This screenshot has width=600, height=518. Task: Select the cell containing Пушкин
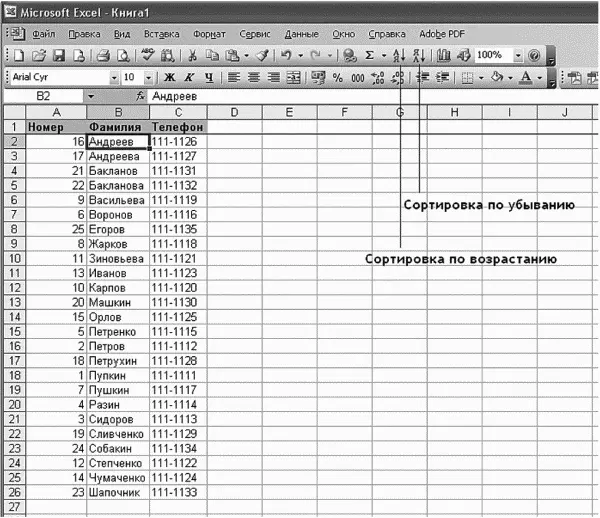118,390
